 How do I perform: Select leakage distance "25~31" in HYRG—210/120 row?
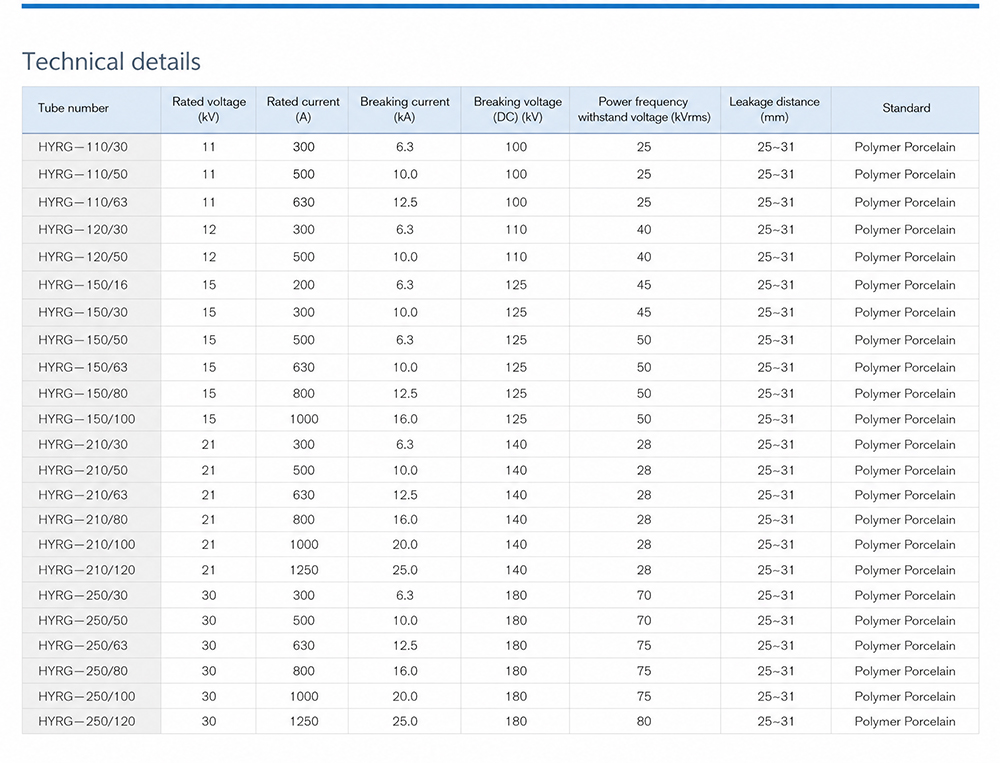[x=776, y=570]
